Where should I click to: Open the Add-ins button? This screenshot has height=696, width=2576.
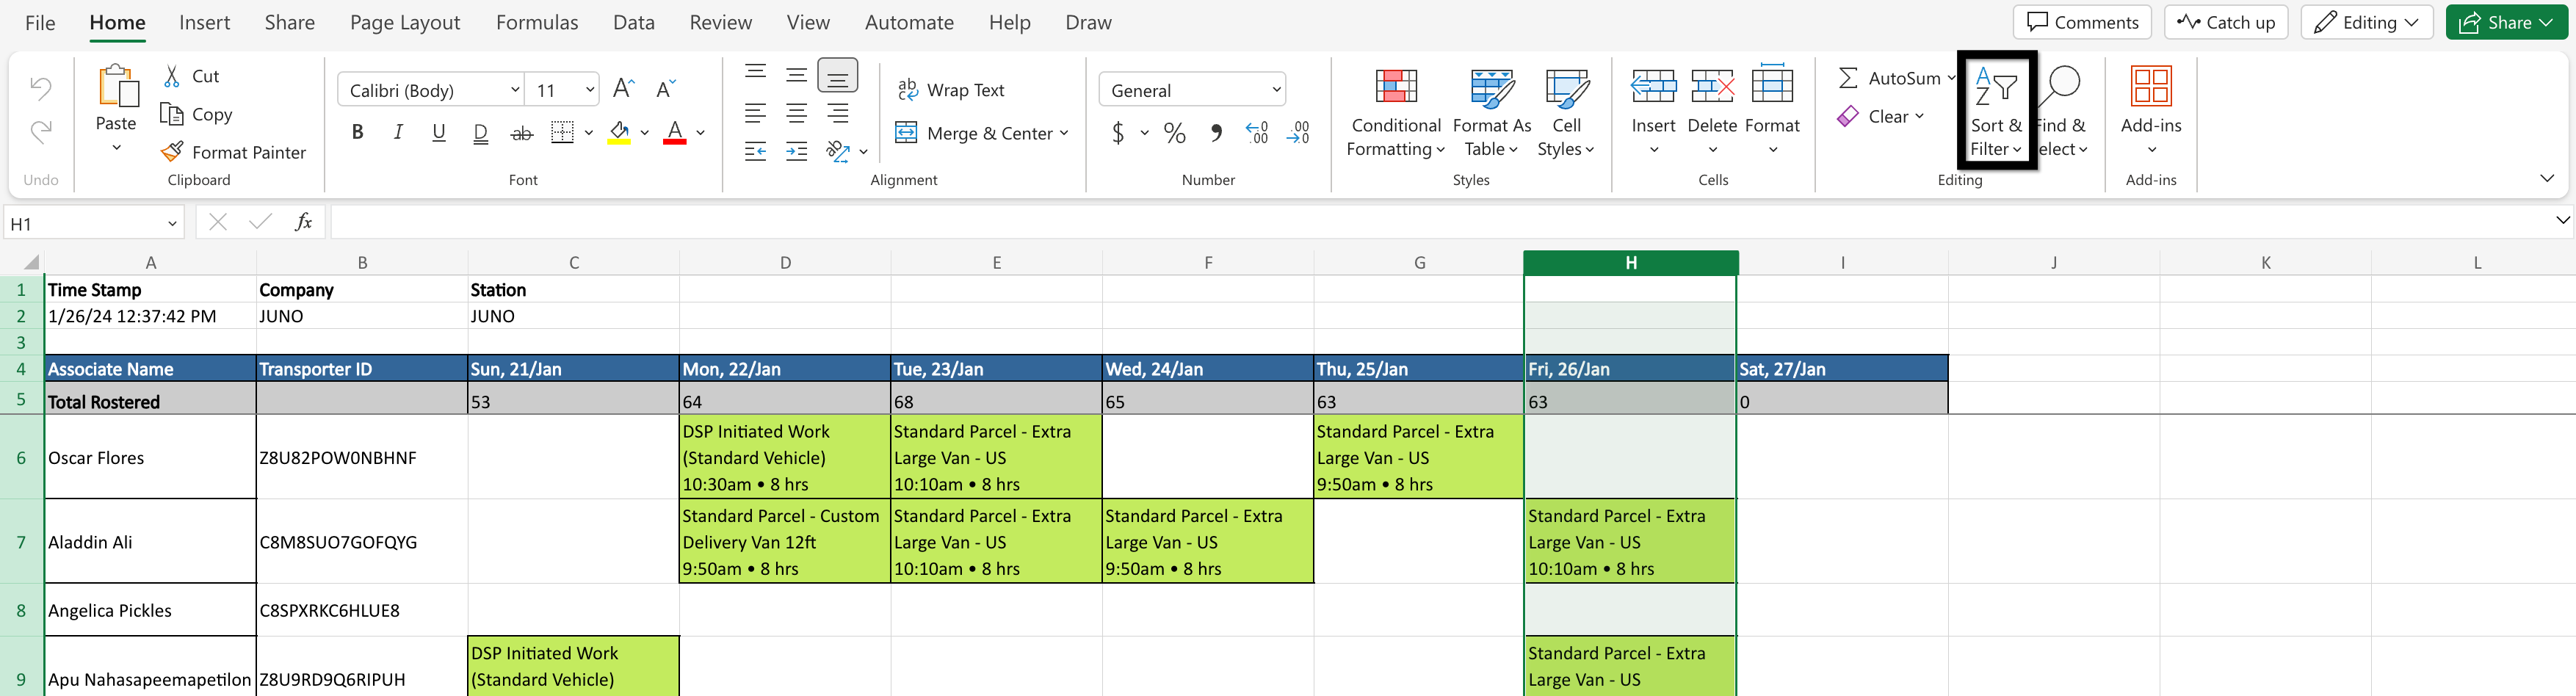(2151, 112)
